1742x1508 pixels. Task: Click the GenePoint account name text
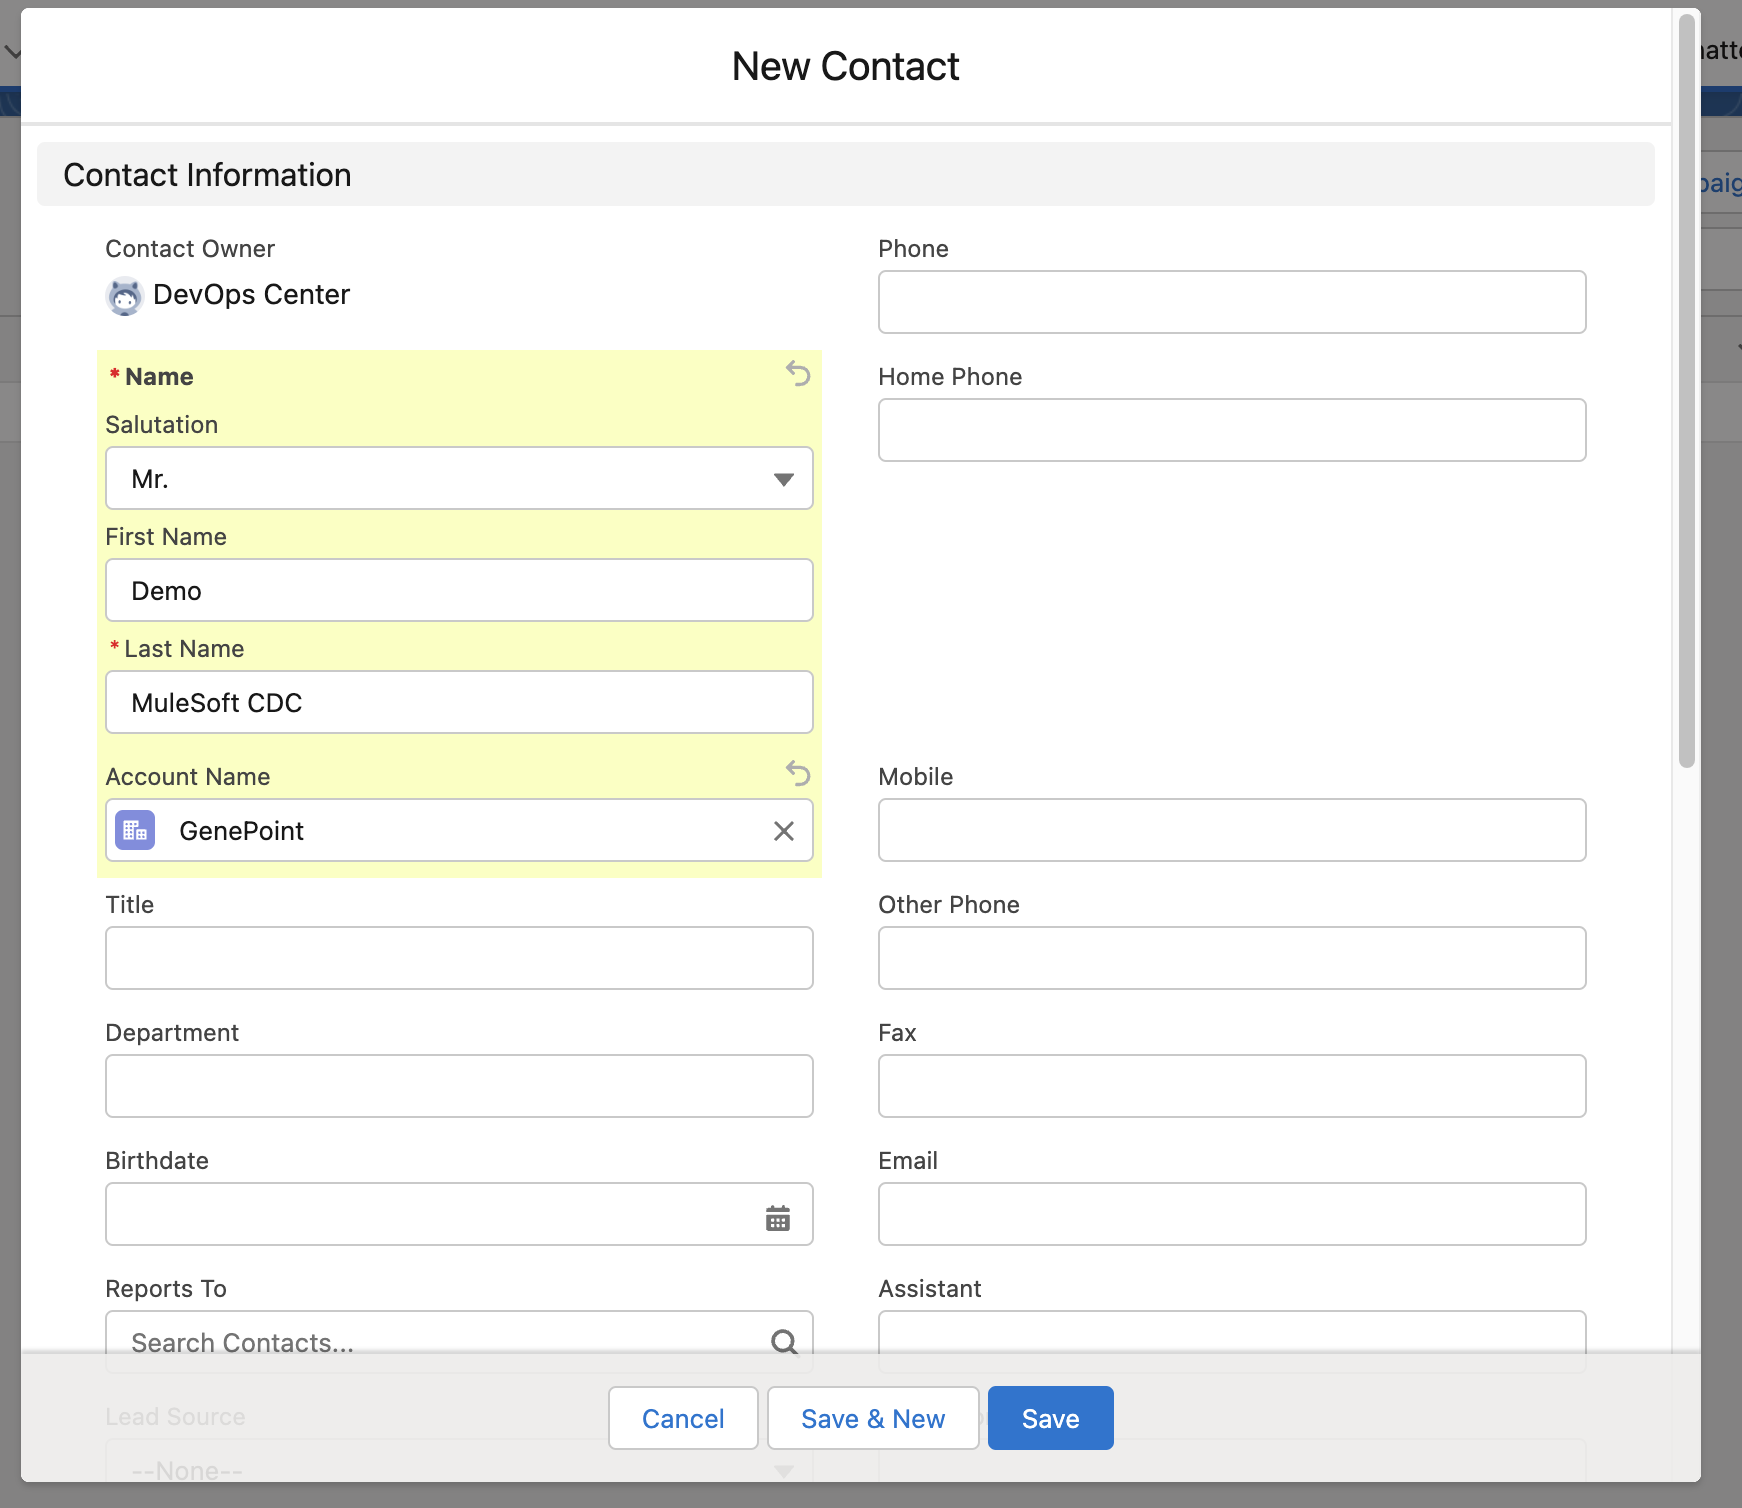click(x=241, y=831)
